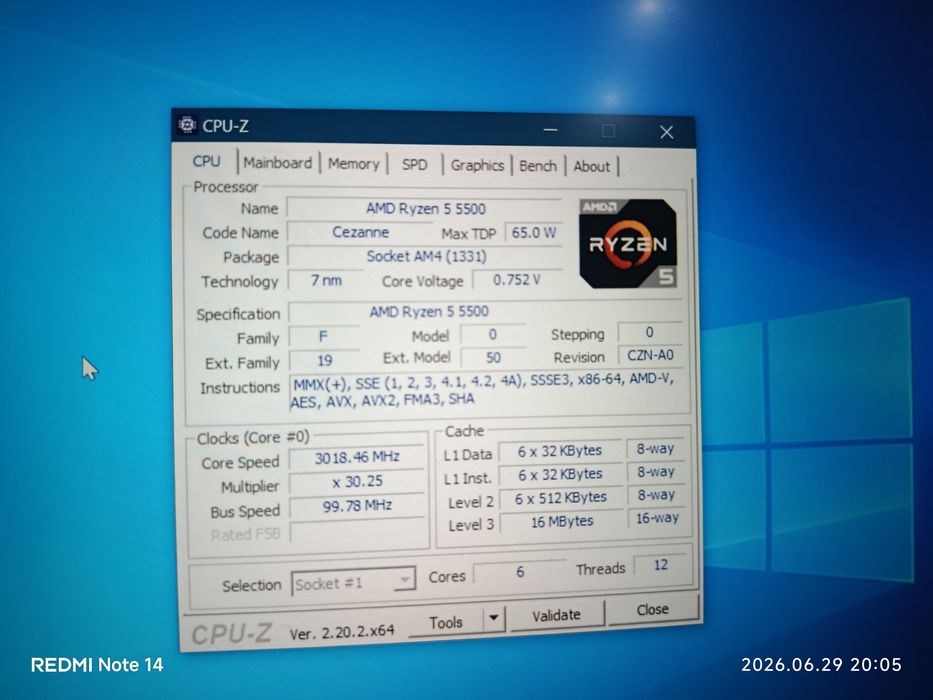Switch to the Mainboard tab

pyautogui.click(x=277, y=162)
